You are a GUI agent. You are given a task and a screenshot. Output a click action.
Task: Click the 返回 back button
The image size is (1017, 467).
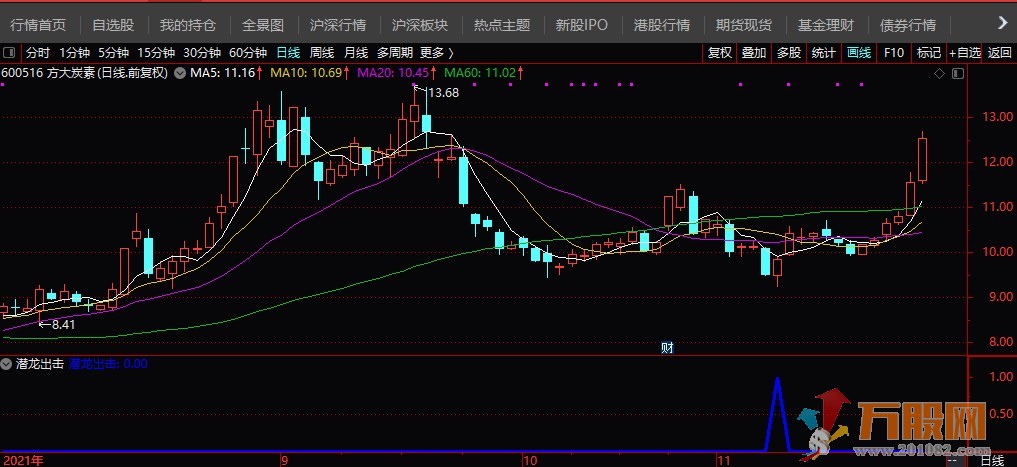tap(999, 53)
